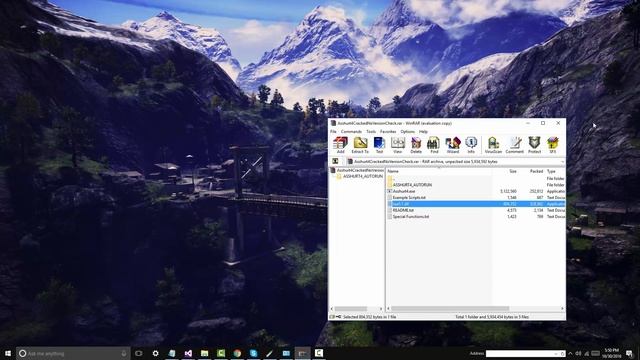Select the README.txt file
Viewport: 640px width, 360px height.
(x=476, y=210)
